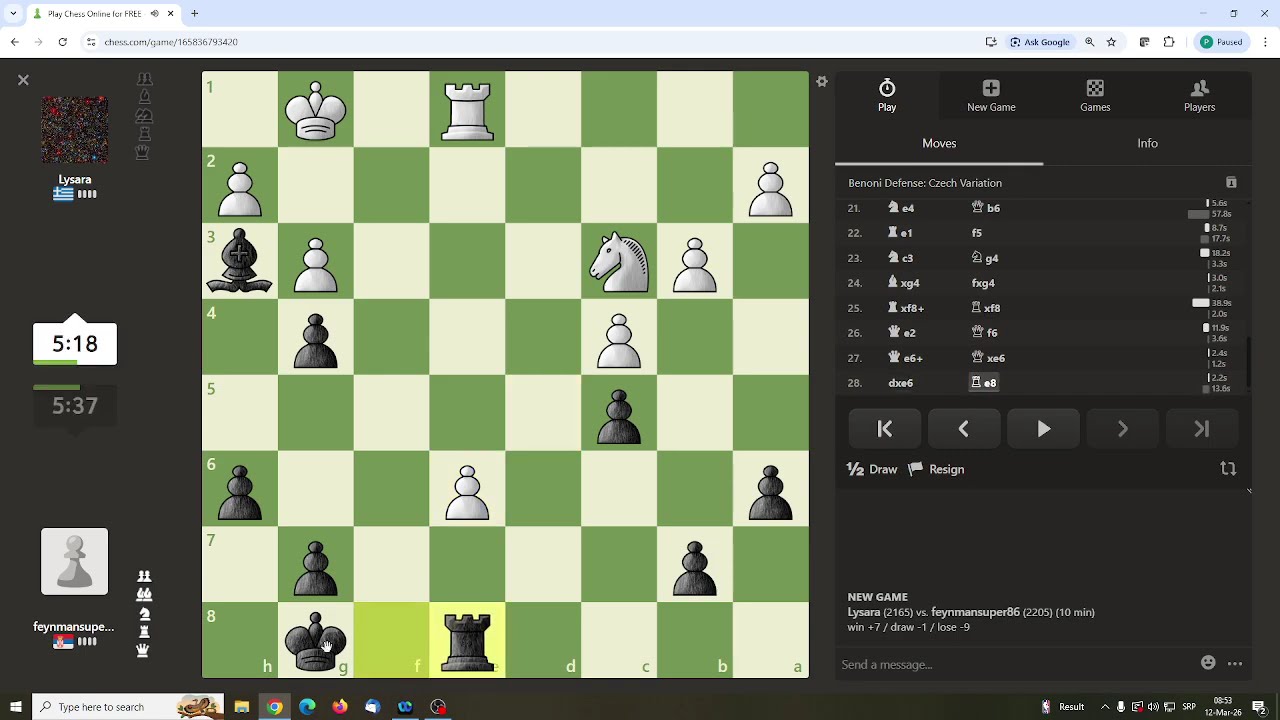Bookmark this page with the star icon
Screen dimensions: 1280x720
(1111, 42)
